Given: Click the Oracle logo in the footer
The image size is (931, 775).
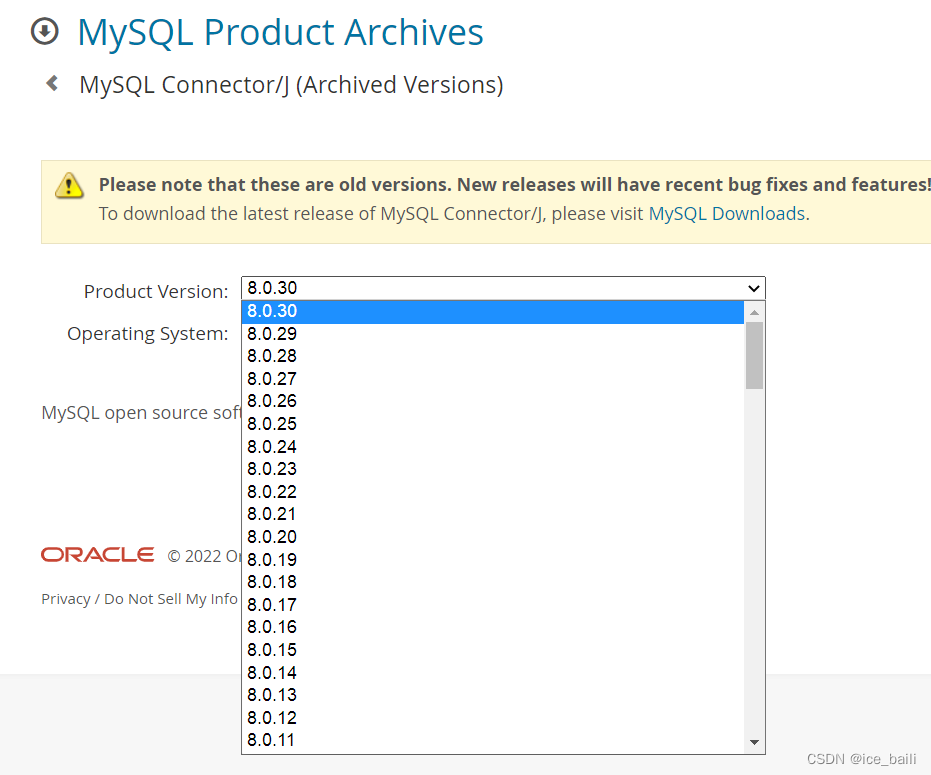Looking at the screenshot, I should click(97, 555).
